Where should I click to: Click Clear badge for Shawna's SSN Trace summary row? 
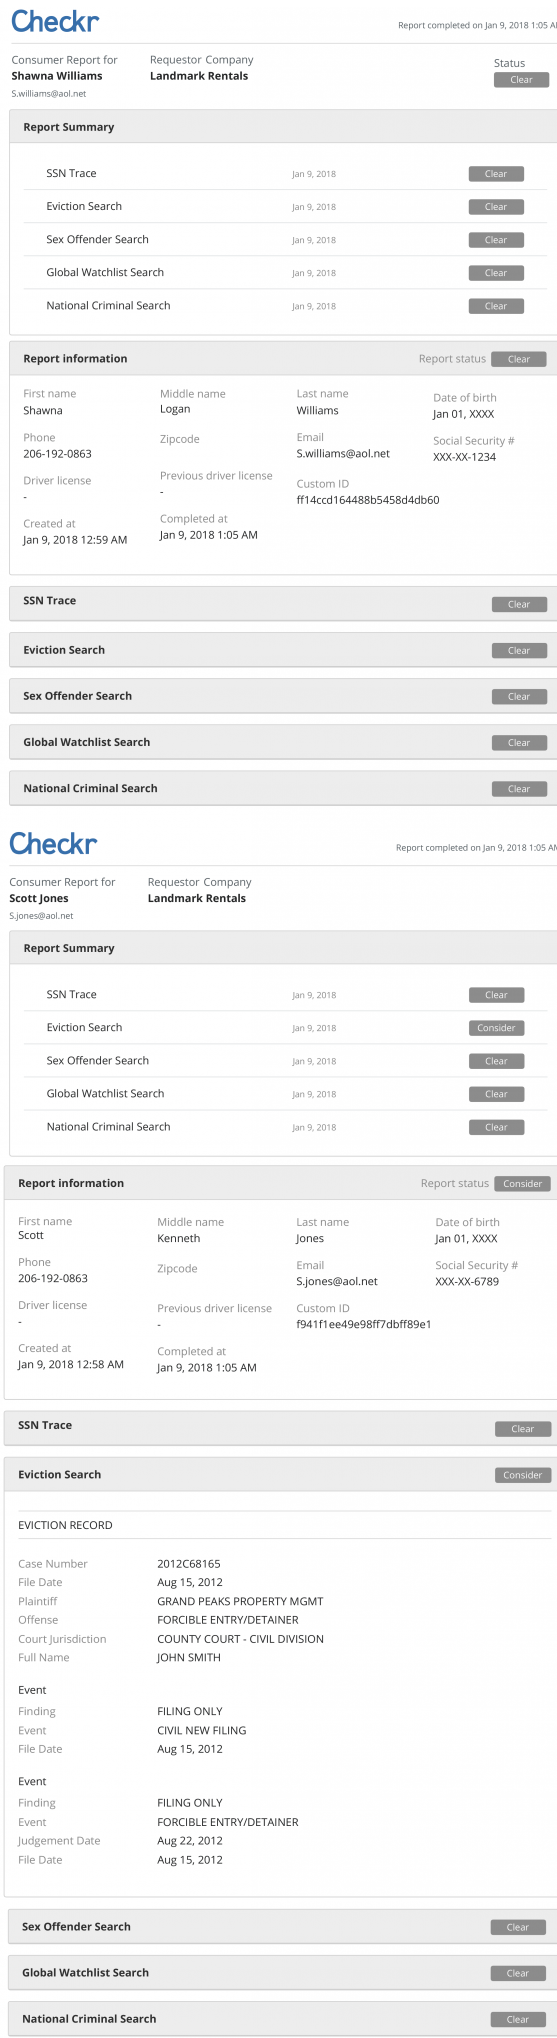pyautogui.click(x=496, y=174)
